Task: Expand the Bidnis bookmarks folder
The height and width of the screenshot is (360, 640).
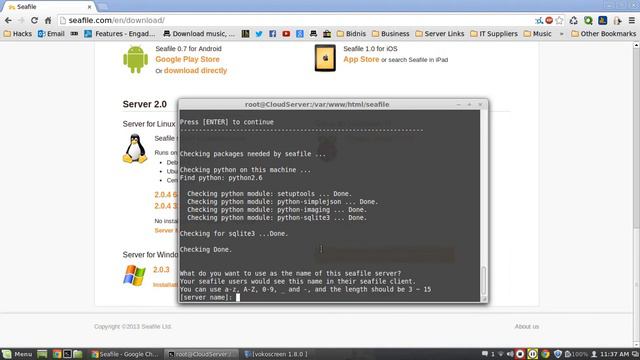Action: click(351, 34)
